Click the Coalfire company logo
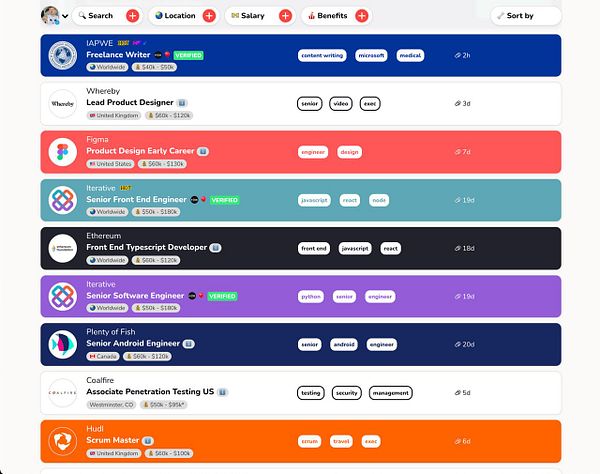This screenshot has height=474, width=600. [63, 393]
